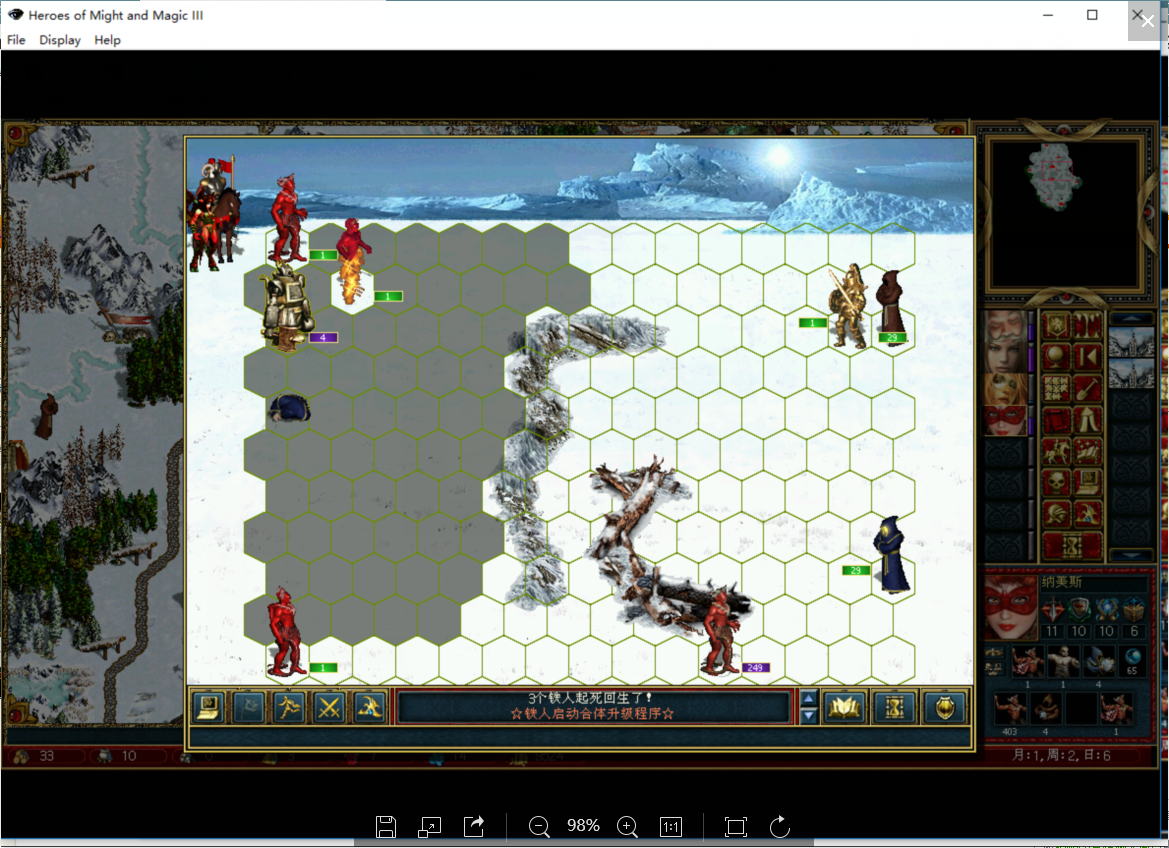
Task: Click the wizard hat button in adventure panel
Action: [1087, 514]
